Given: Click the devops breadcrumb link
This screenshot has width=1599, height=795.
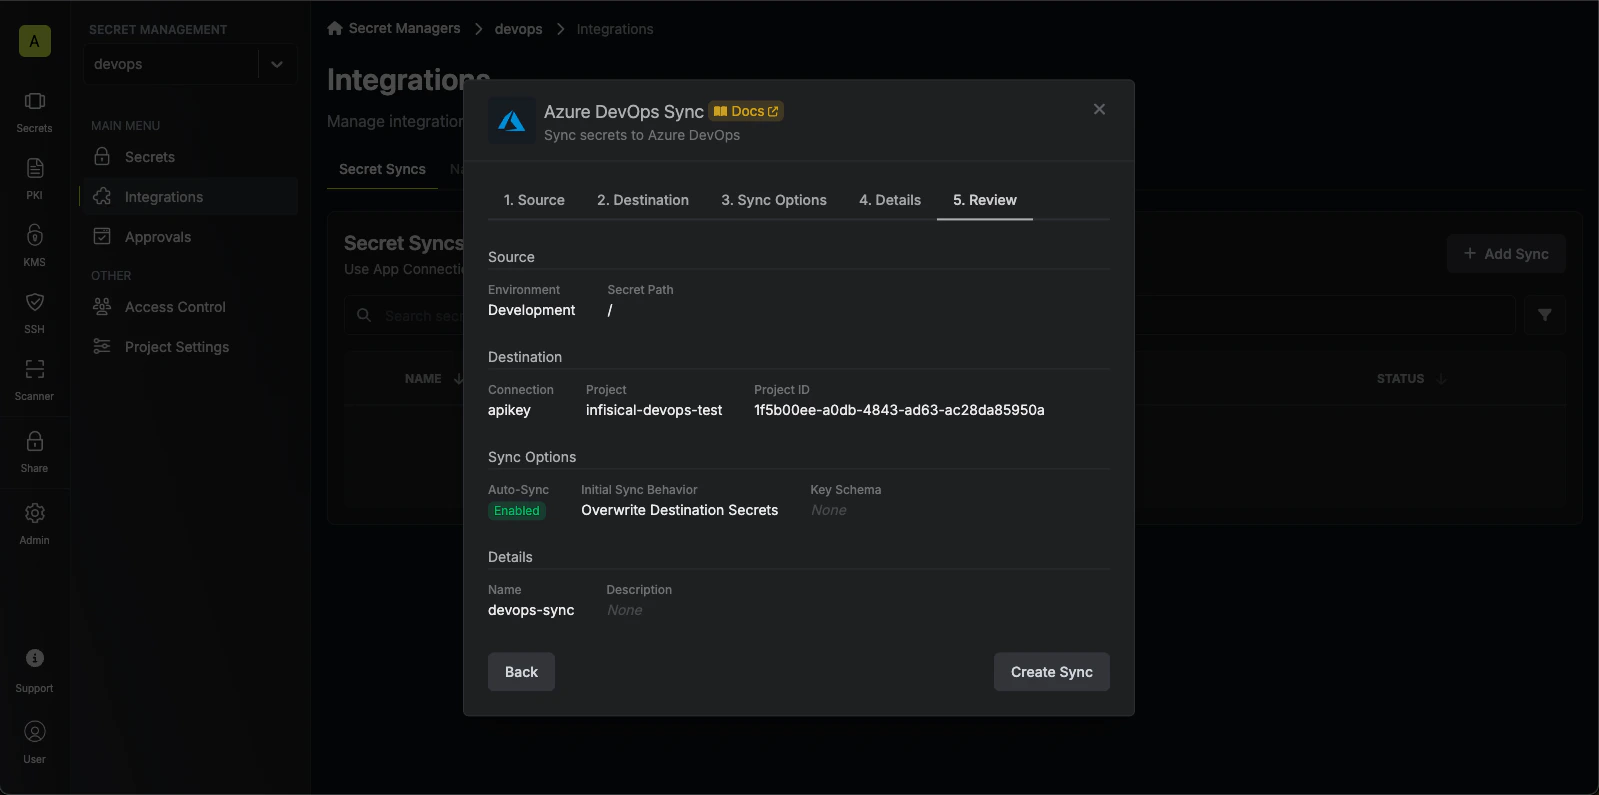Looking at the screenshot, I should tap(518, 29).
